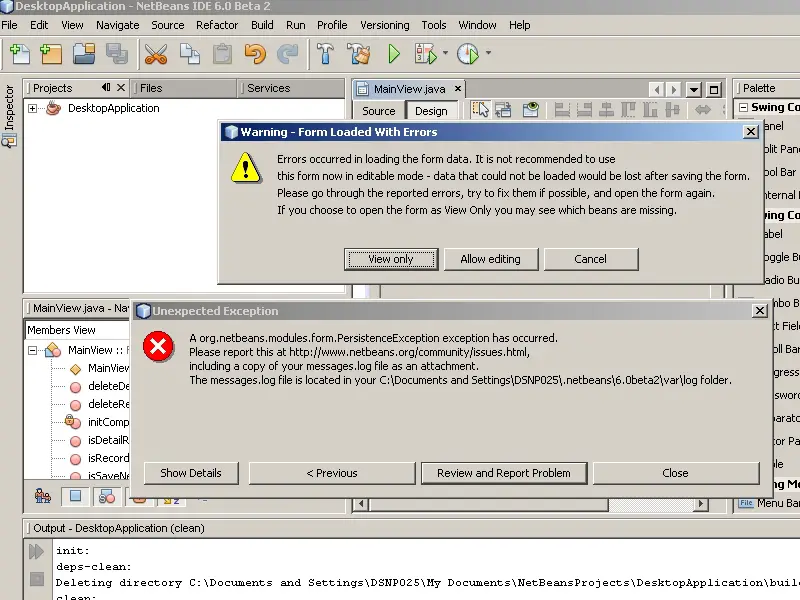This screenshot has width=800, height=600.
Task: Click the Allow editing button
Action: click(490, 259)
